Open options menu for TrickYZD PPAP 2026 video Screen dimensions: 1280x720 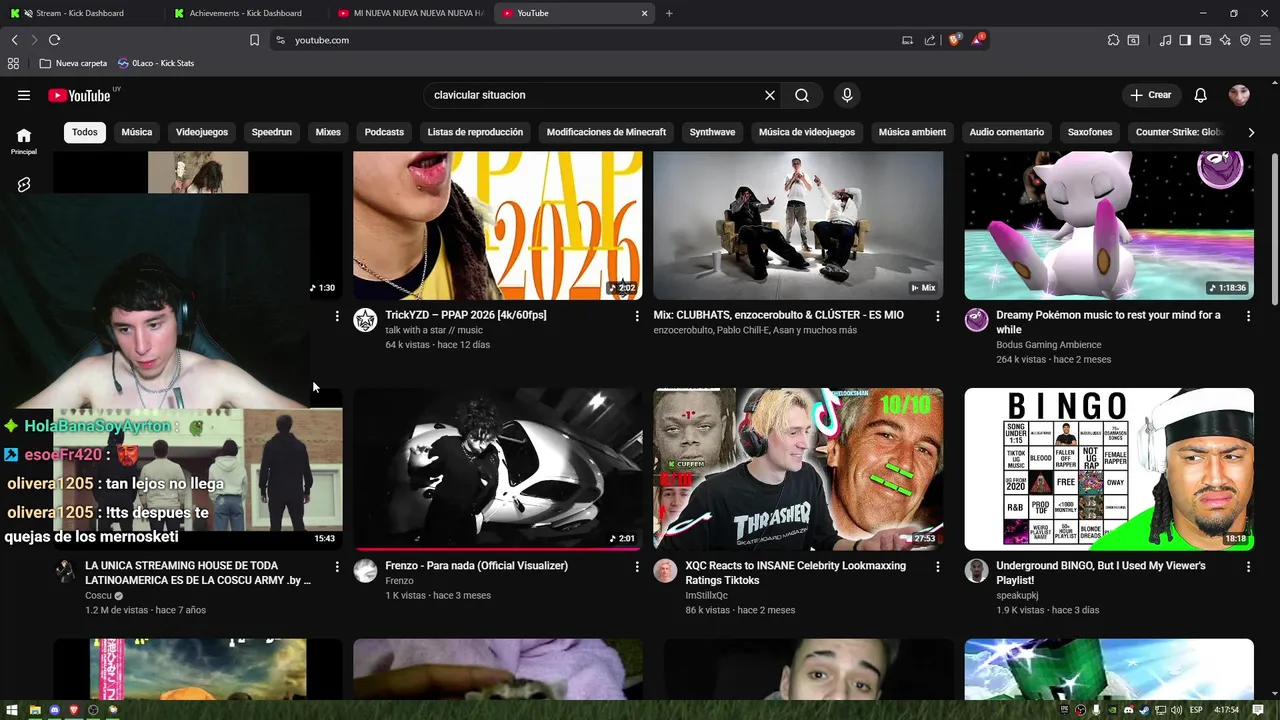(637, 316)
